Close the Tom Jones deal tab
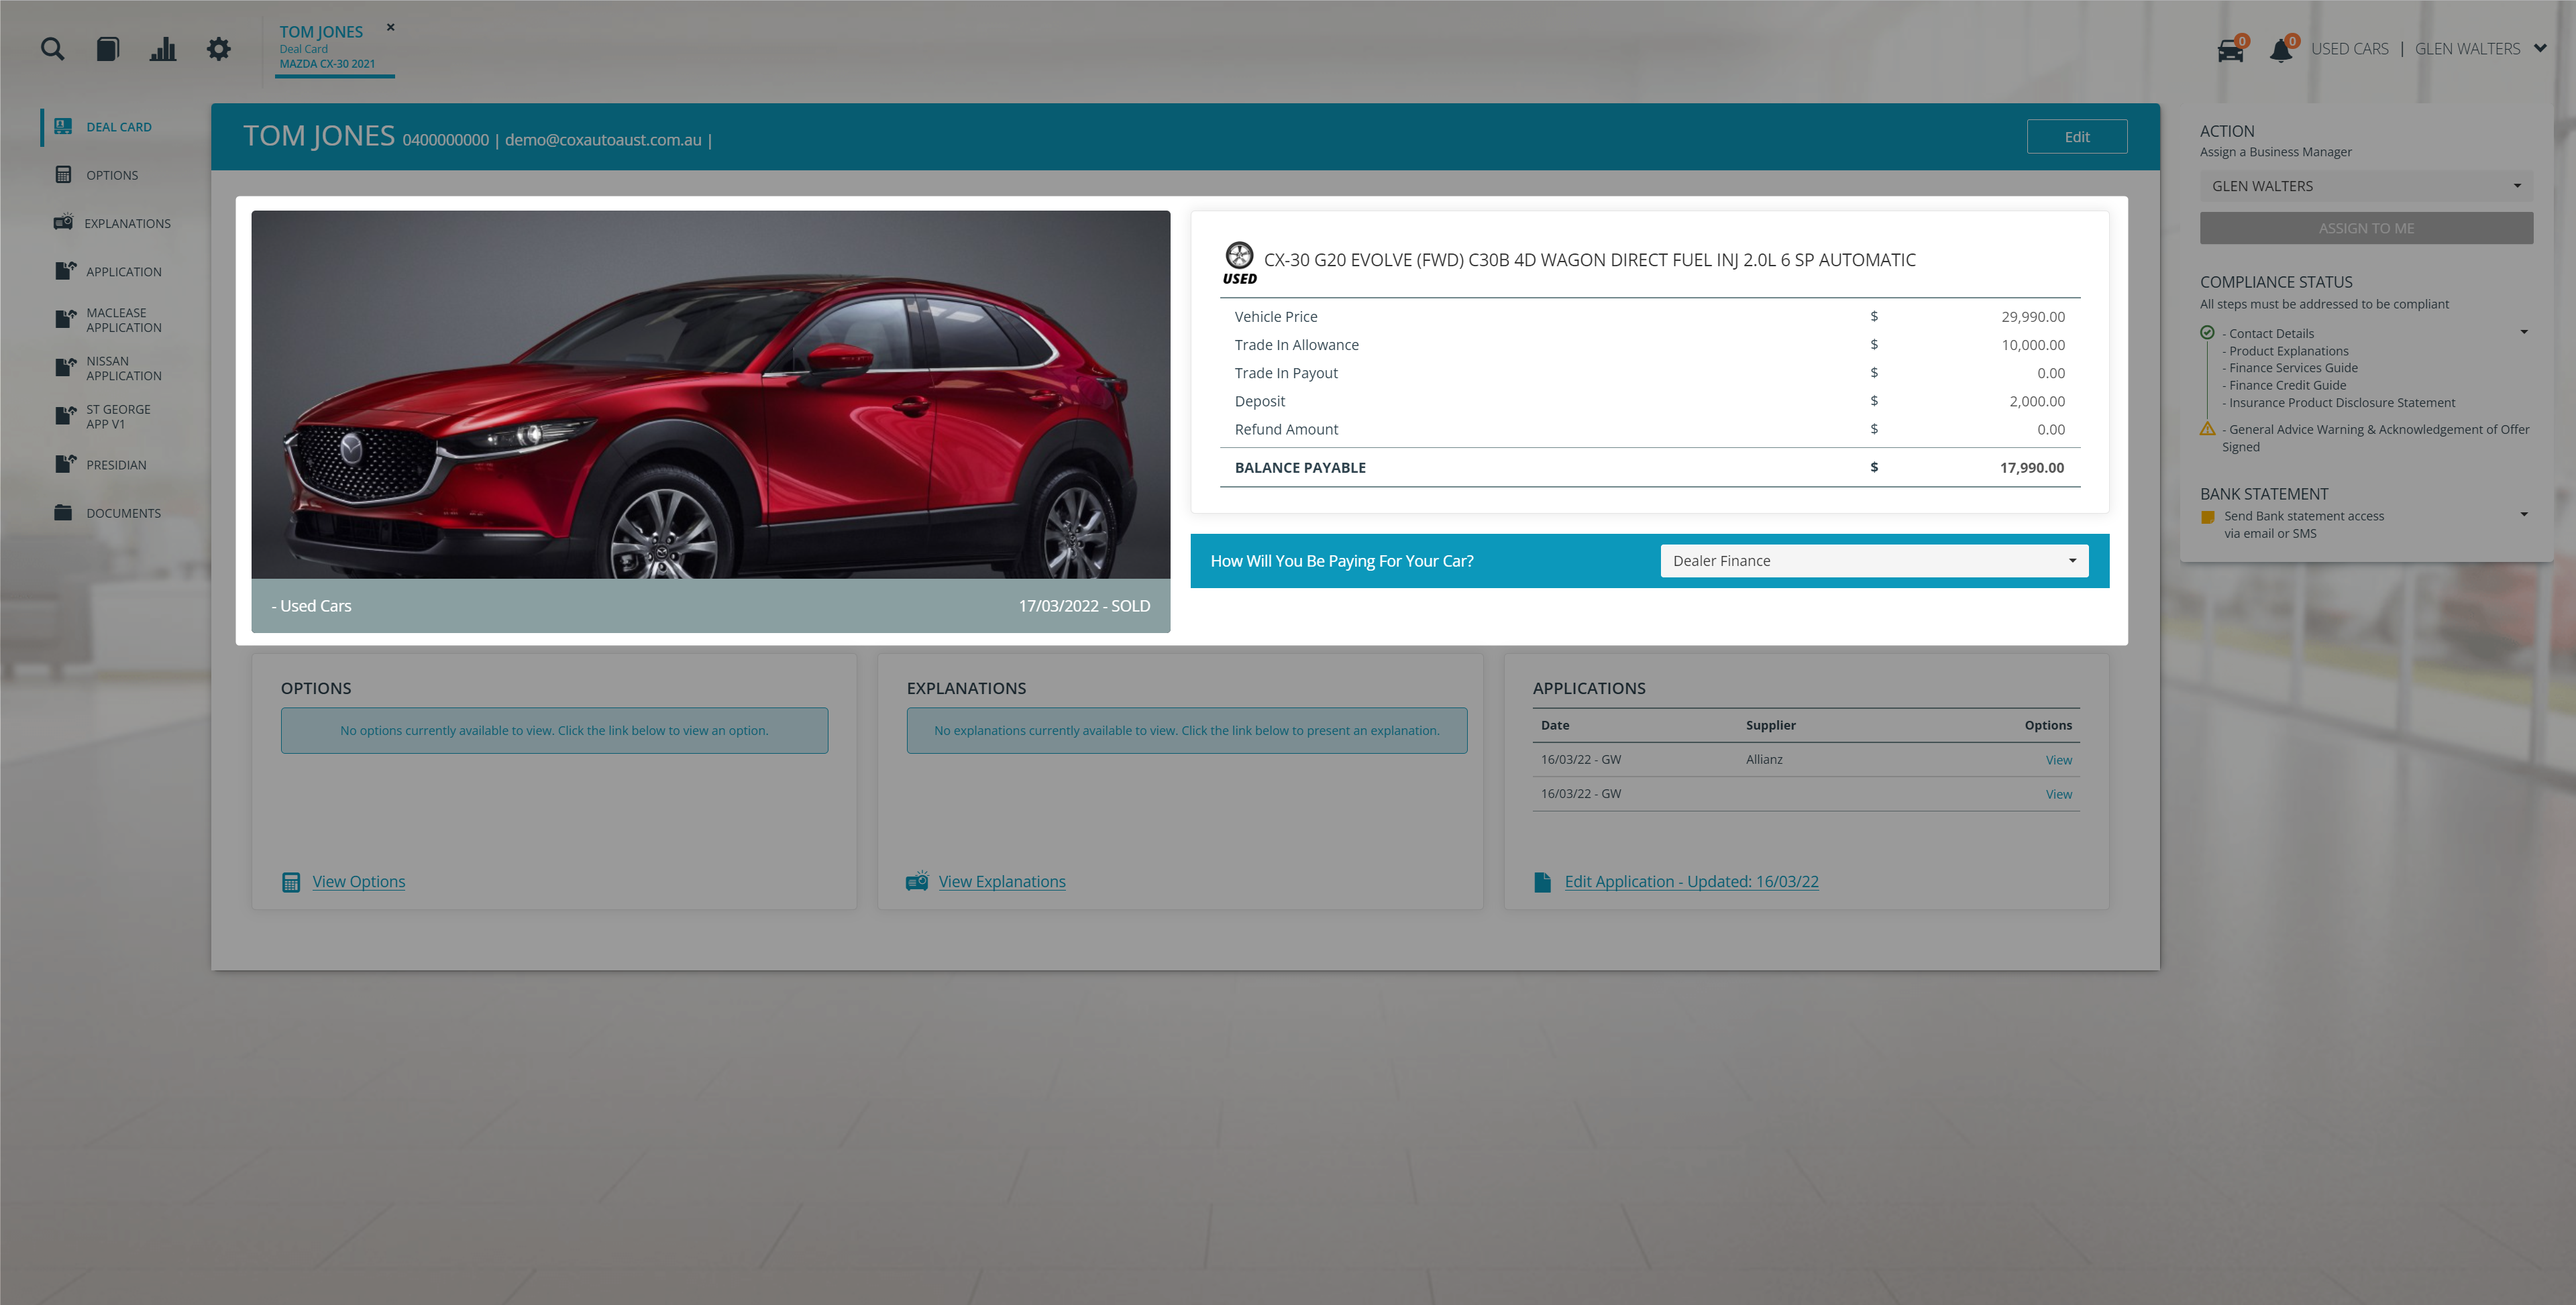 tap(391, 27)
